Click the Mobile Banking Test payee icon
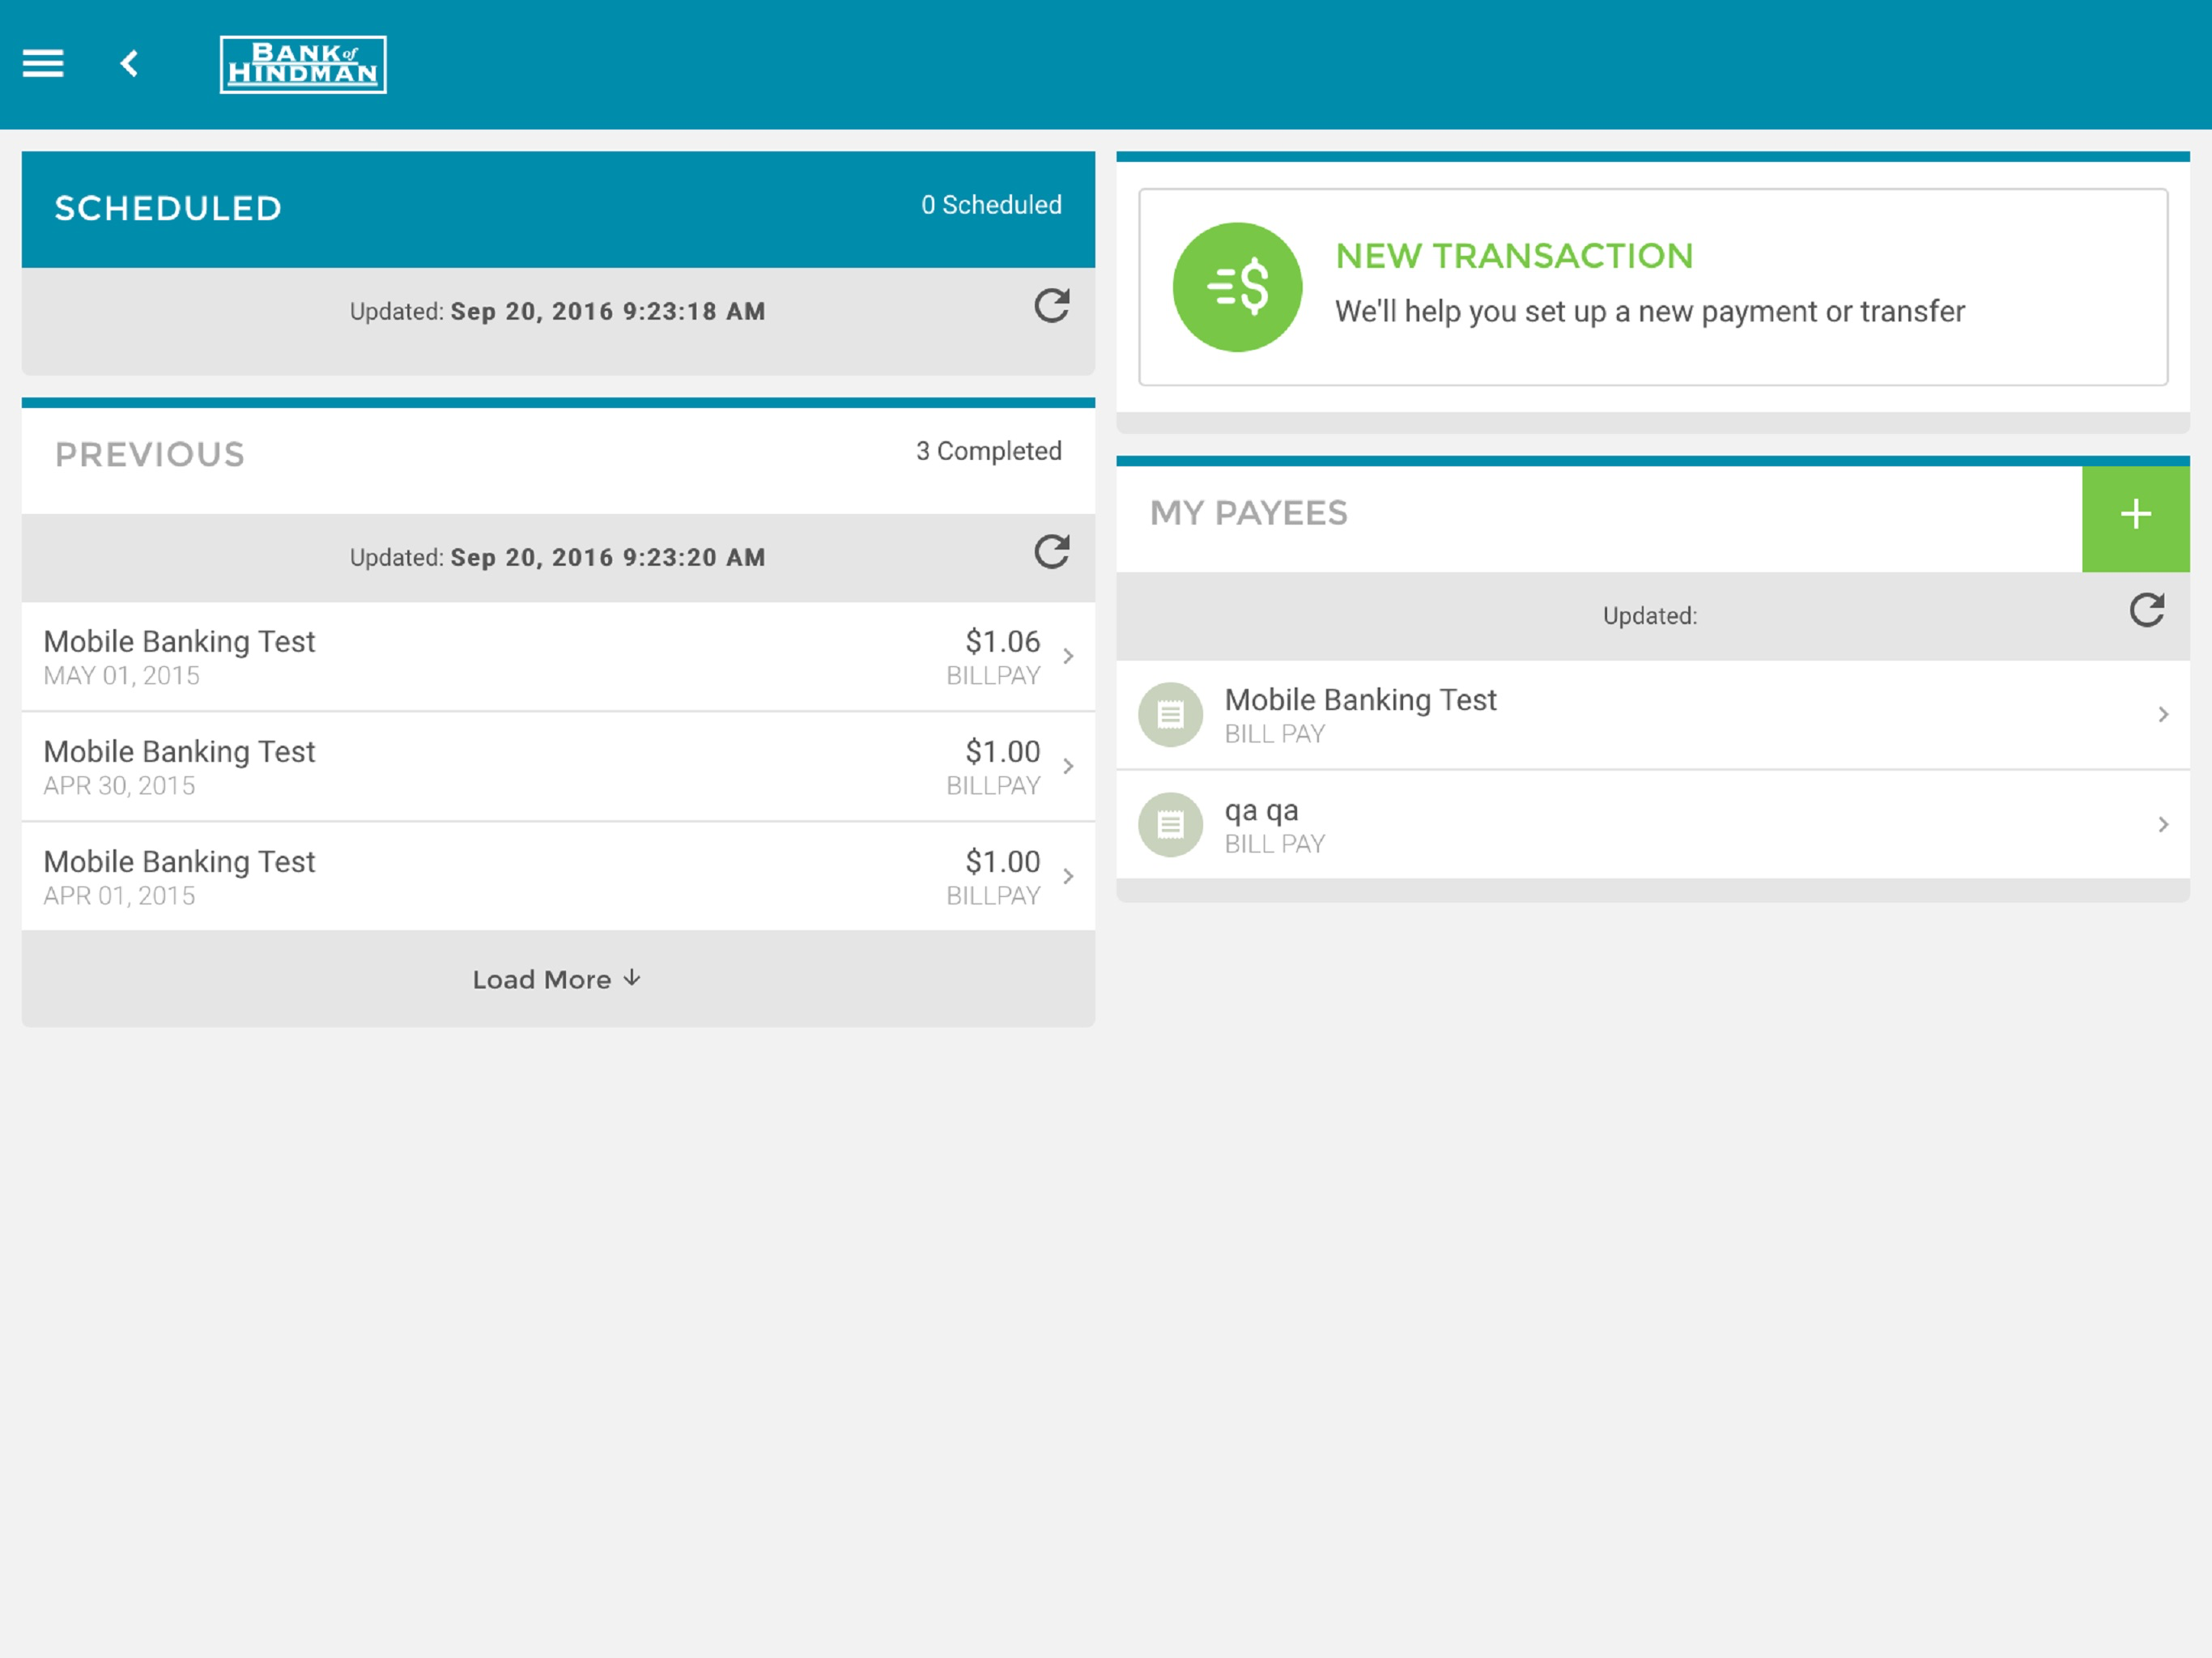 1170,715
